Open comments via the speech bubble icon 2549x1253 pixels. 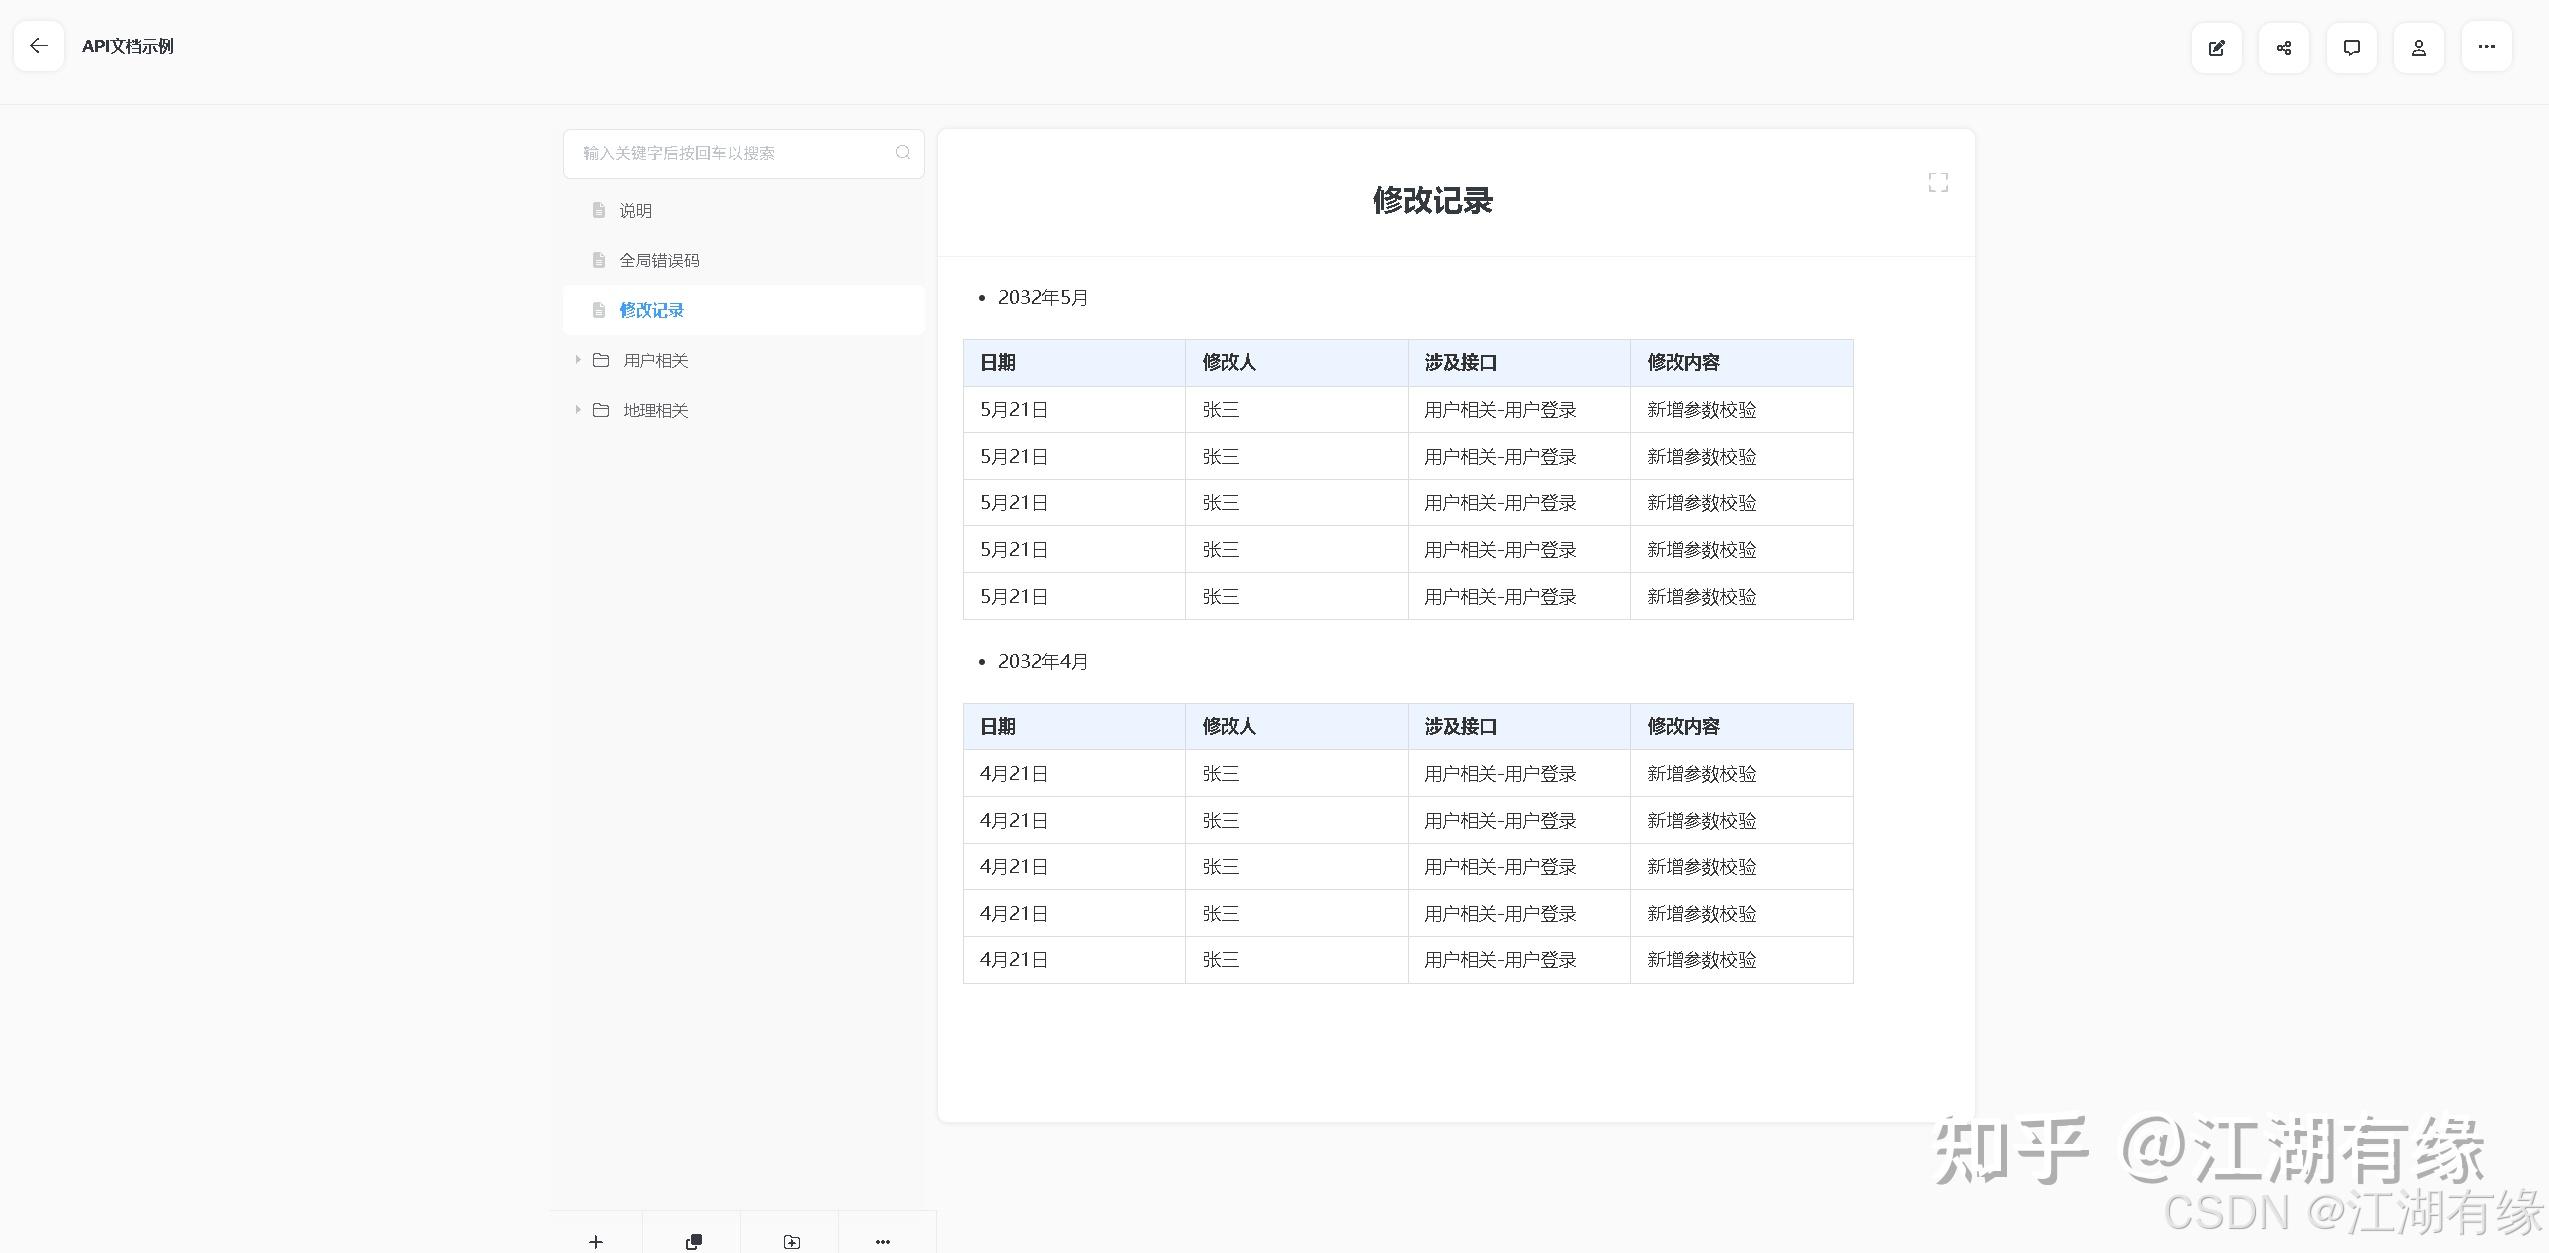tap(2351, 47)
